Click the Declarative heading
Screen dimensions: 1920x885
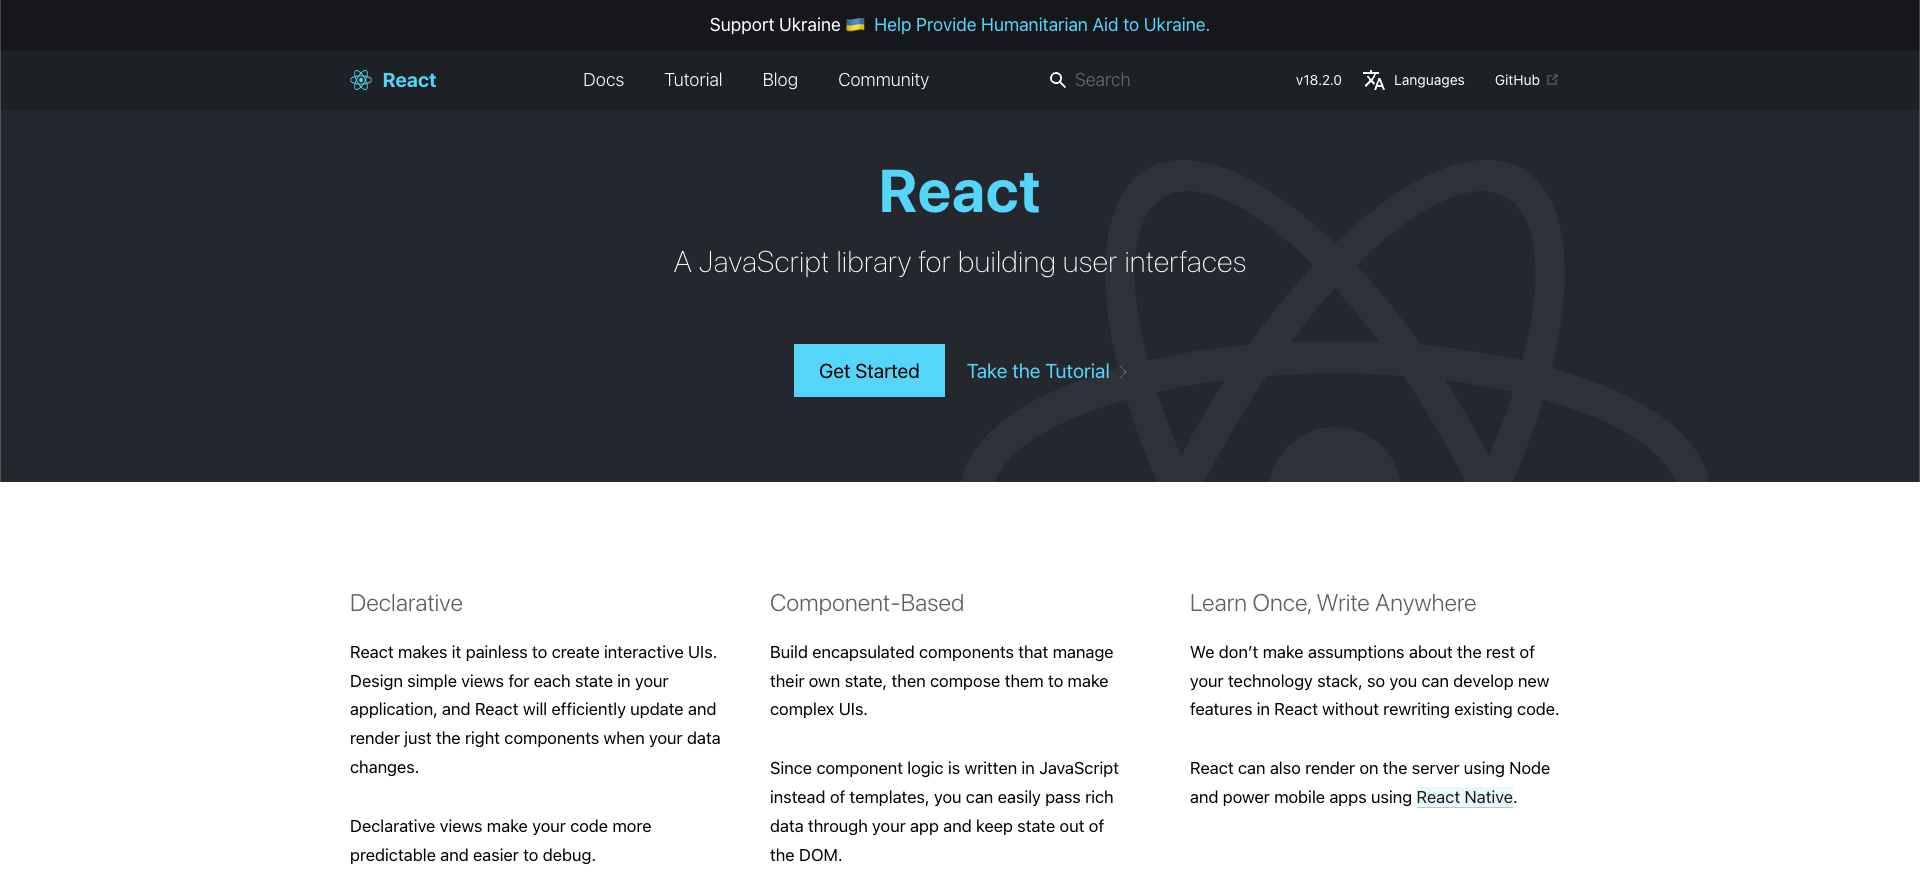406,603
